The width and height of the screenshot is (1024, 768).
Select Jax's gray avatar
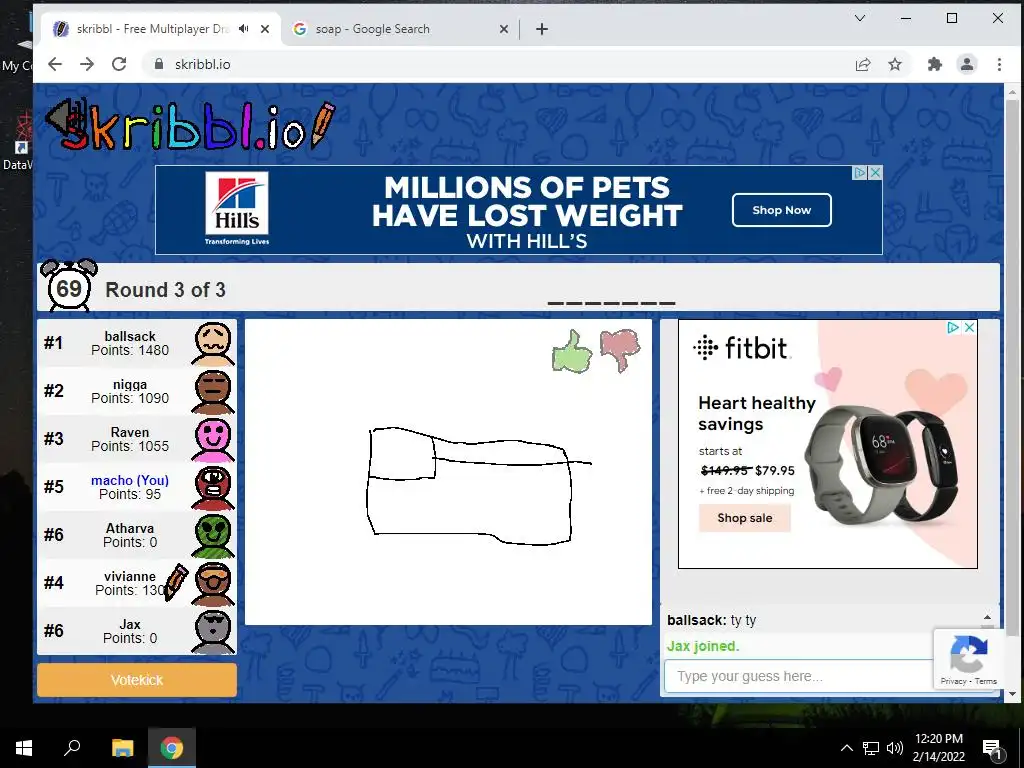point(213,631)
